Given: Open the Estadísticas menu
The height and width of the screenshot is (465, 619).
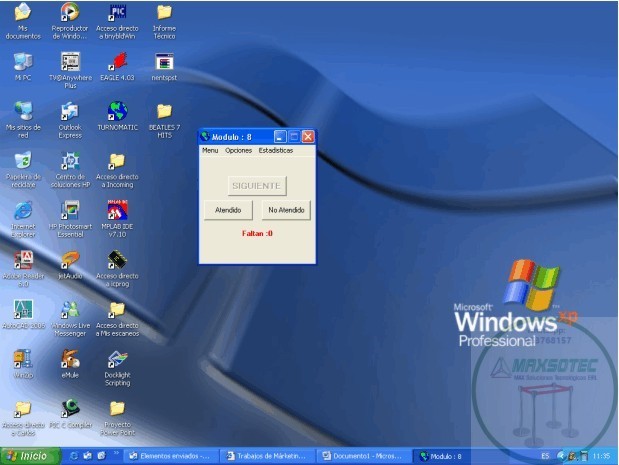Looking at the screenshot, I should [276, 150].
